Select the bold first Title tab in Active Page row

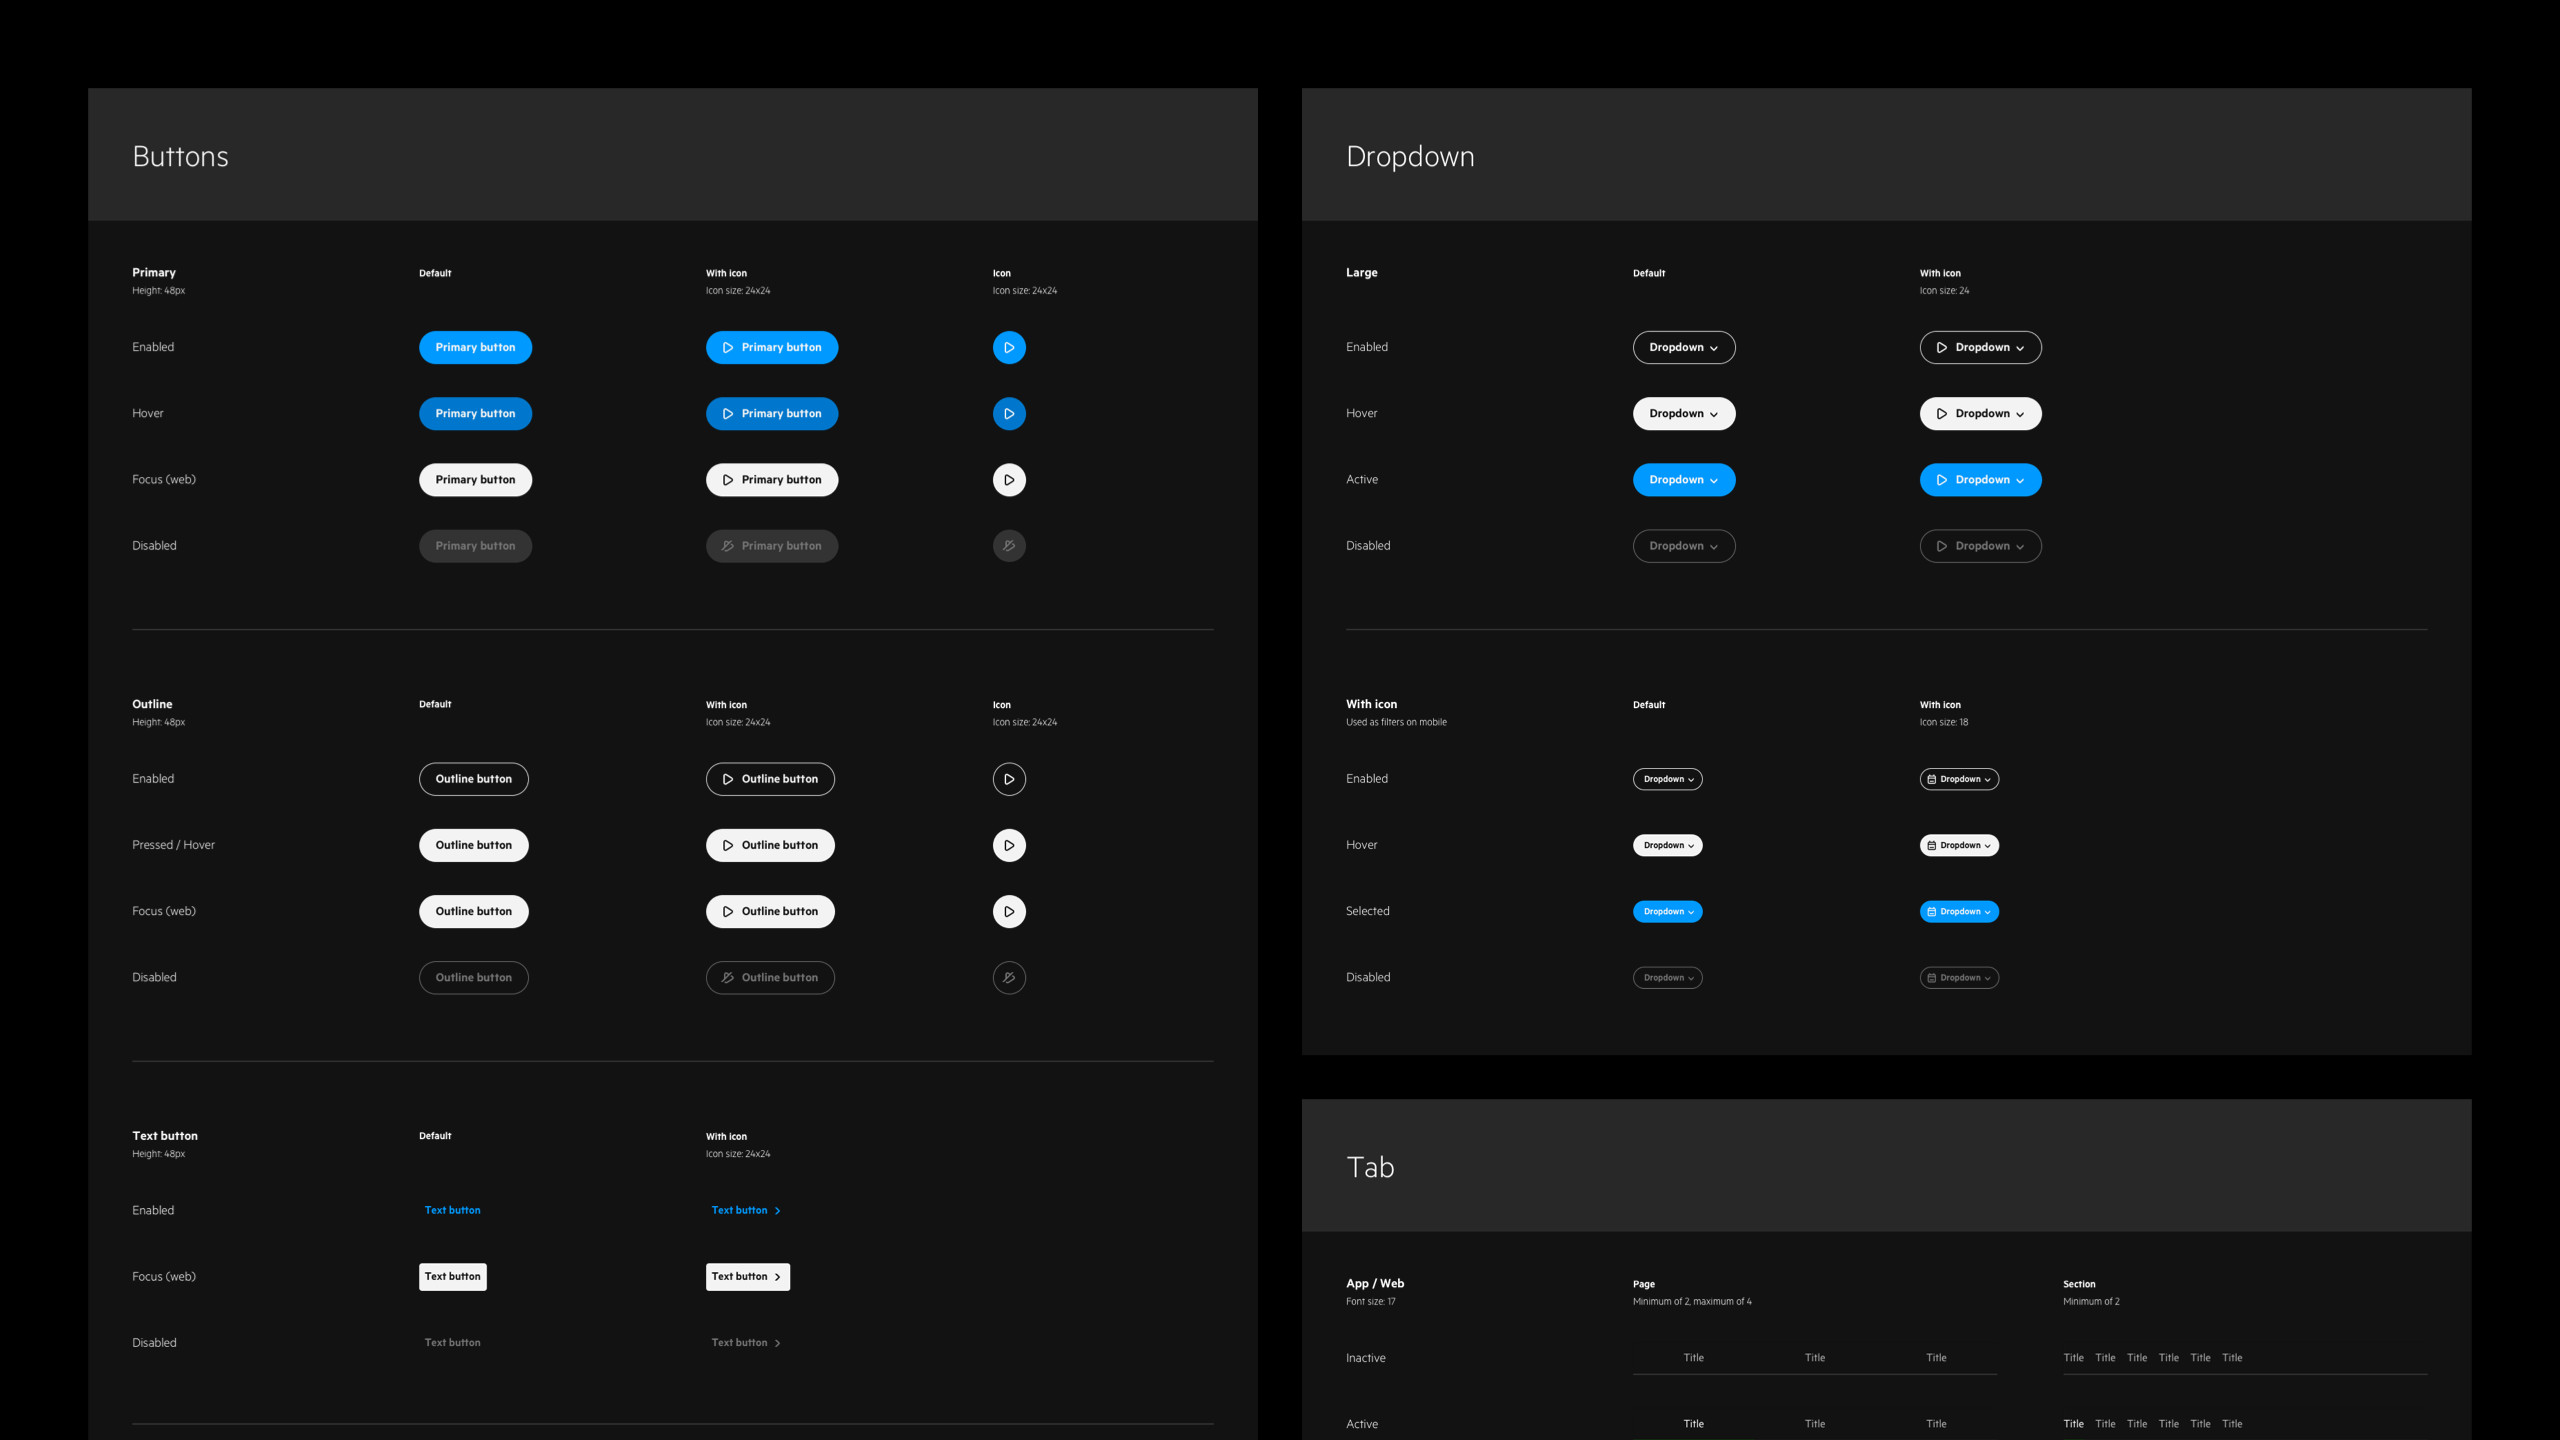pos(1693,1423)
